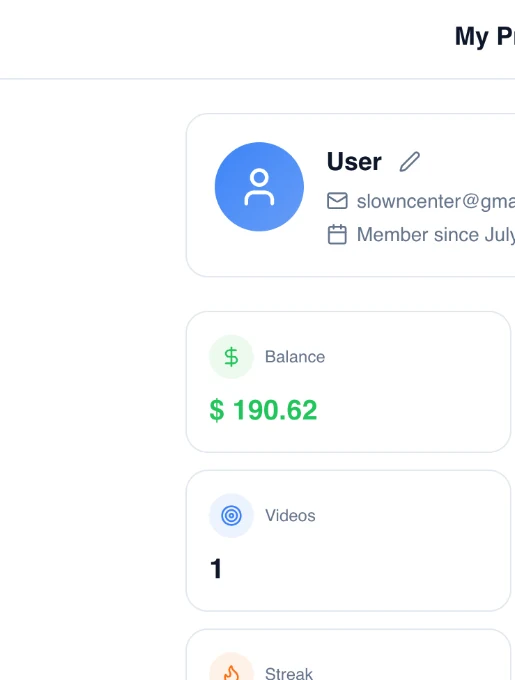The image size is (515, 680).
Task: Click the $ 190.62 balance amount
Action: coord(263,410)
